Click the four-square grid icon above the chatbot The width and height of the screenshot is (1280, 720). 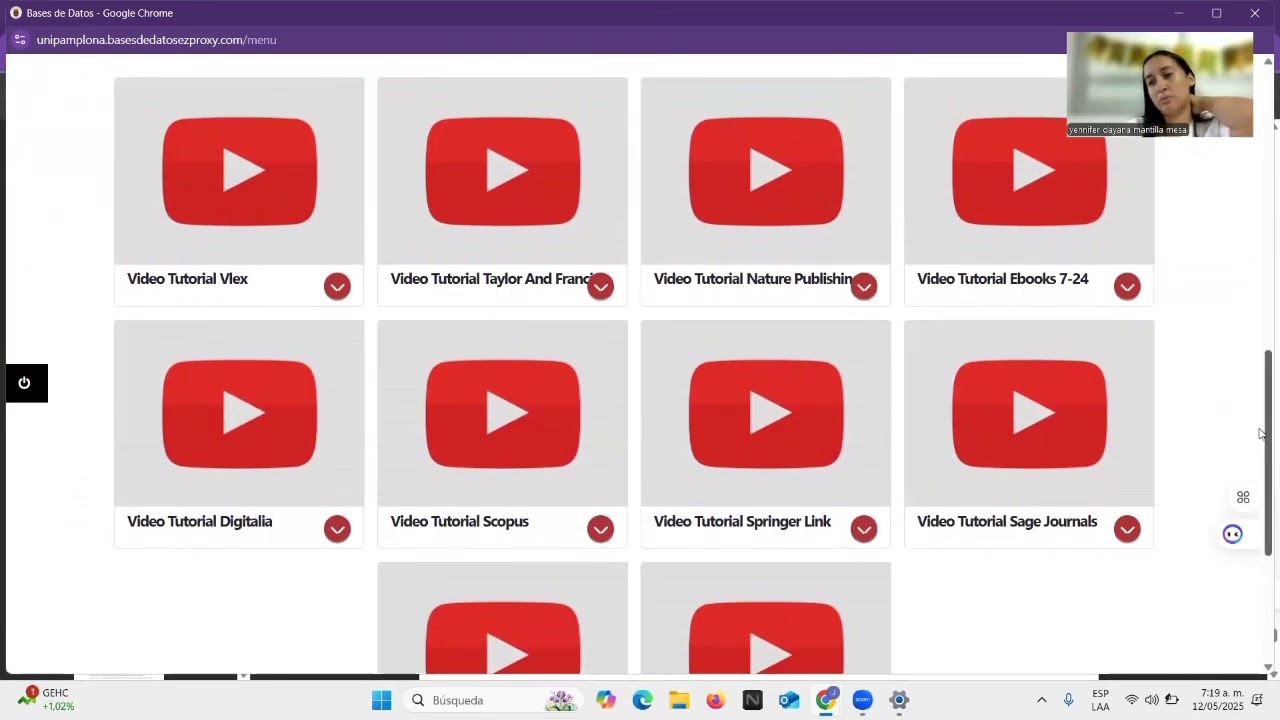1243,497
